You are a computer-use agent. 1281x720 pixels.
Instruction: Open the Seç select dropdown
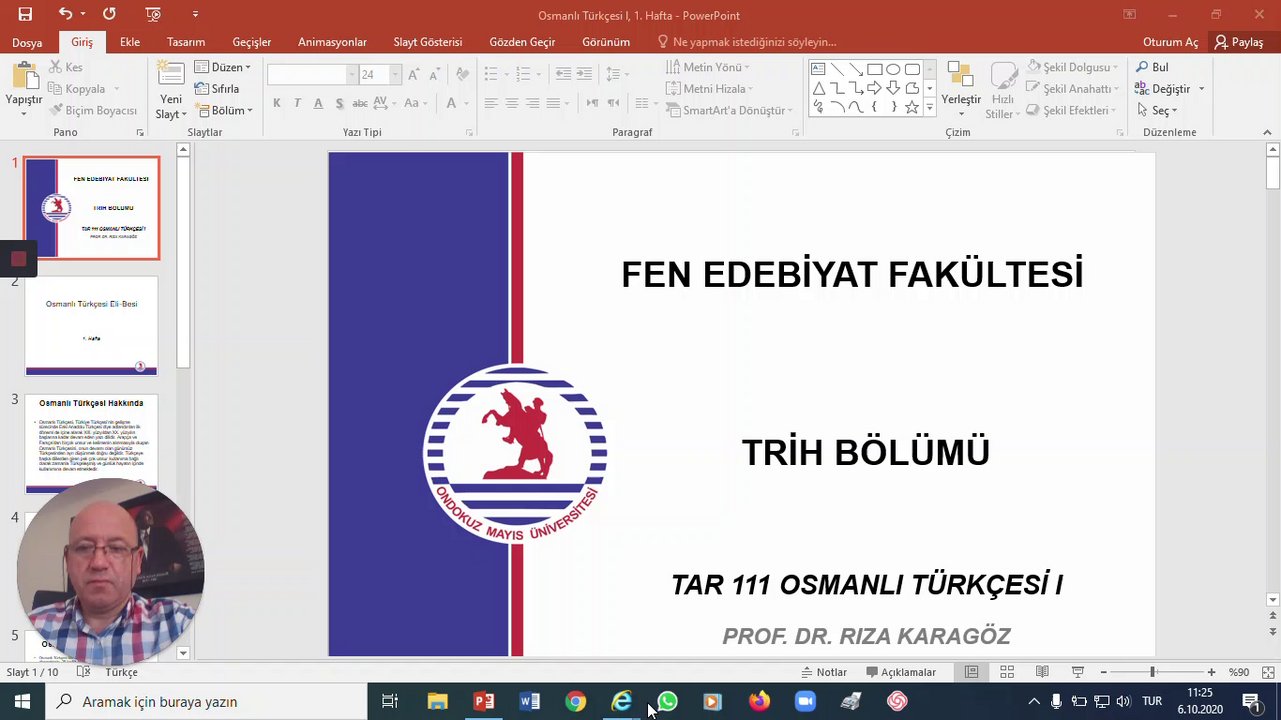1157,110
